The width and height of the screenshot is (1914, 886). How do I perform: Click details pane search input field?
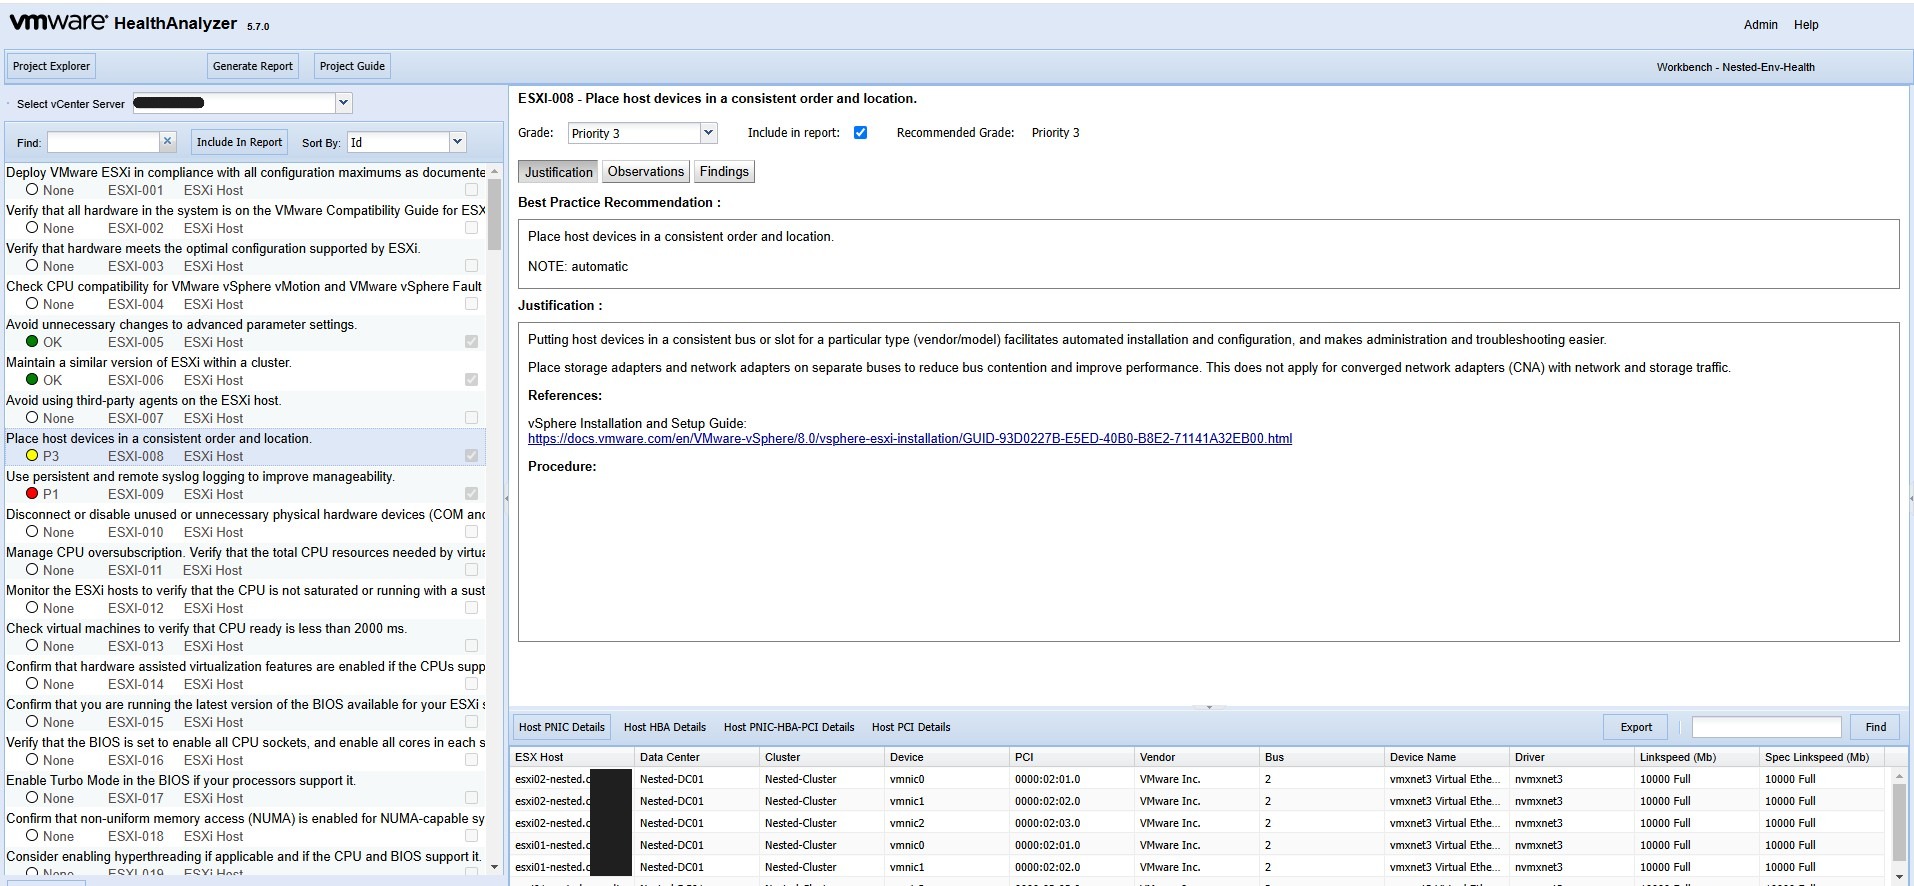click(x=1766, y=727)
